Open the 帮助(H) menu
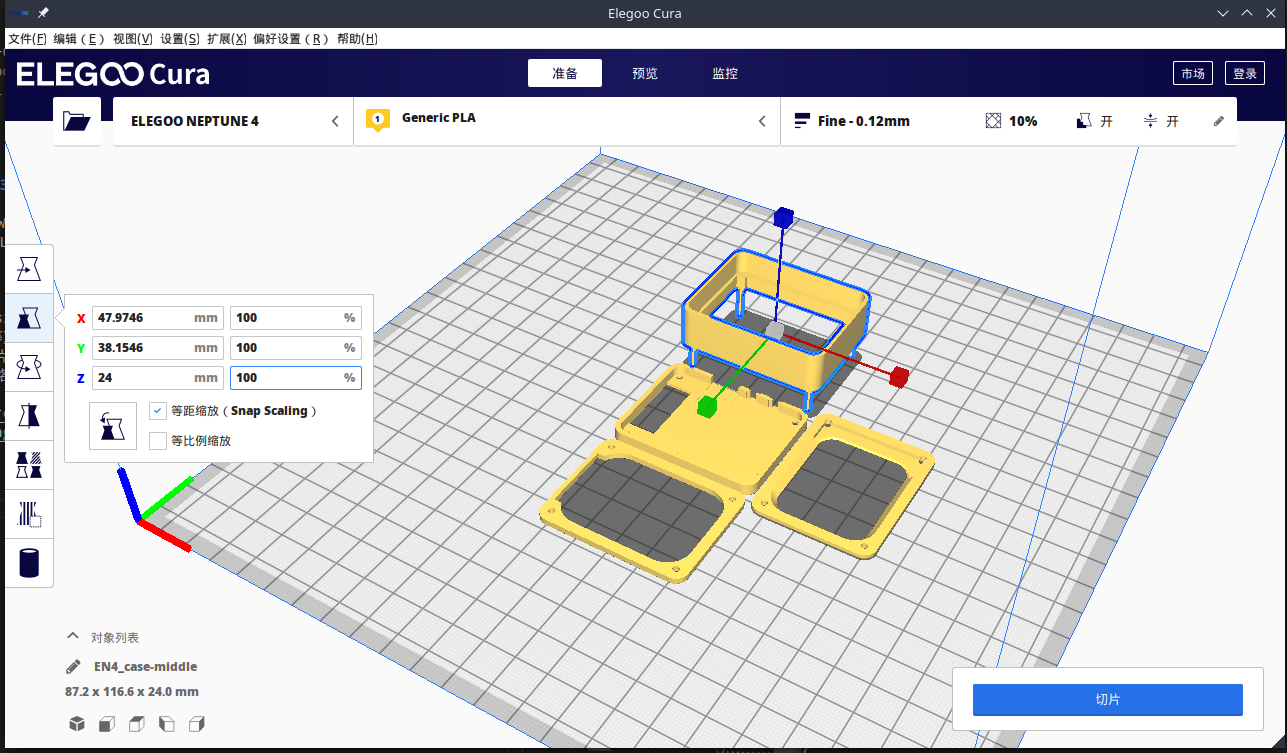This screenshot has width=1287, height=753. coord(357,39)
